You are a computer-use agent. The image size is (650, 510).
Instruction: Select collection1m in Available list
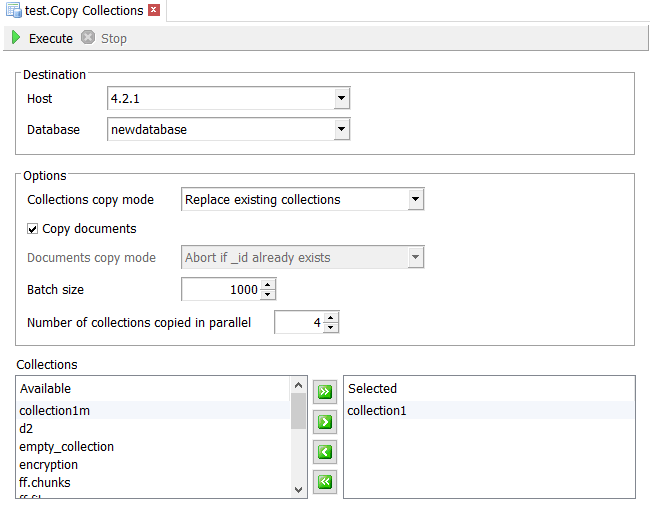55,411
